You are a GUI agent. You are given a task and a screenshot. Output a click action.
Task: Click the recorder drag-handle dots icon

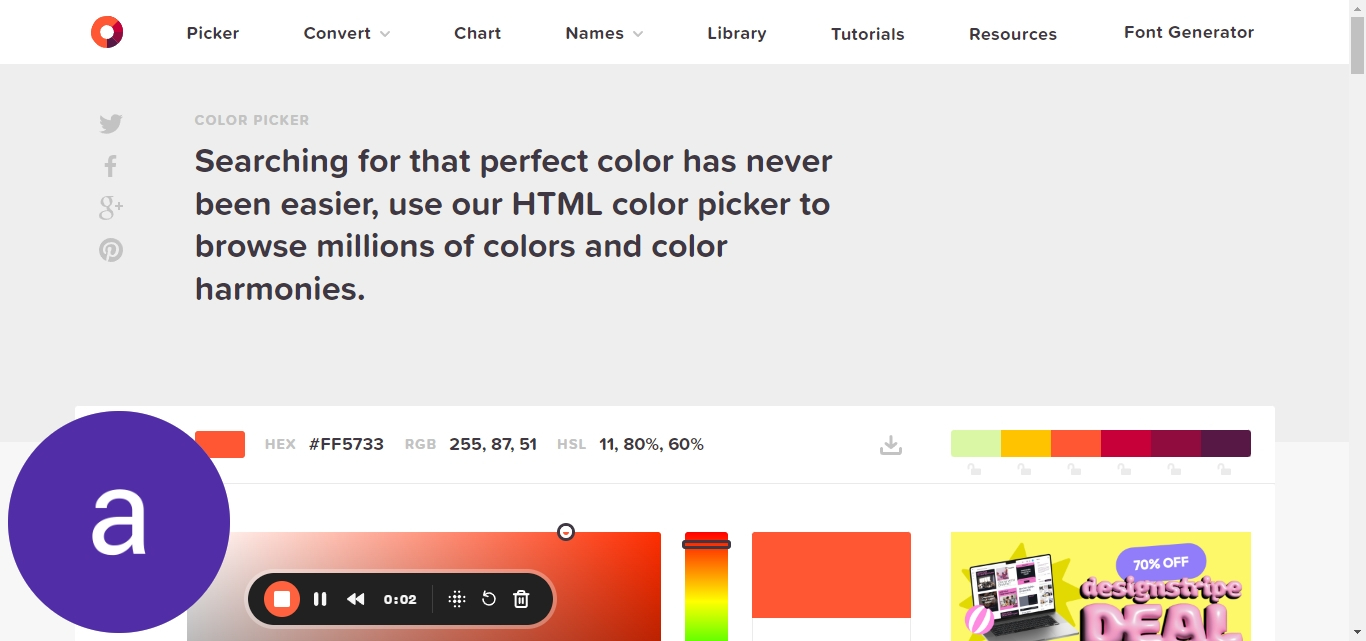(x=457, y=599)
